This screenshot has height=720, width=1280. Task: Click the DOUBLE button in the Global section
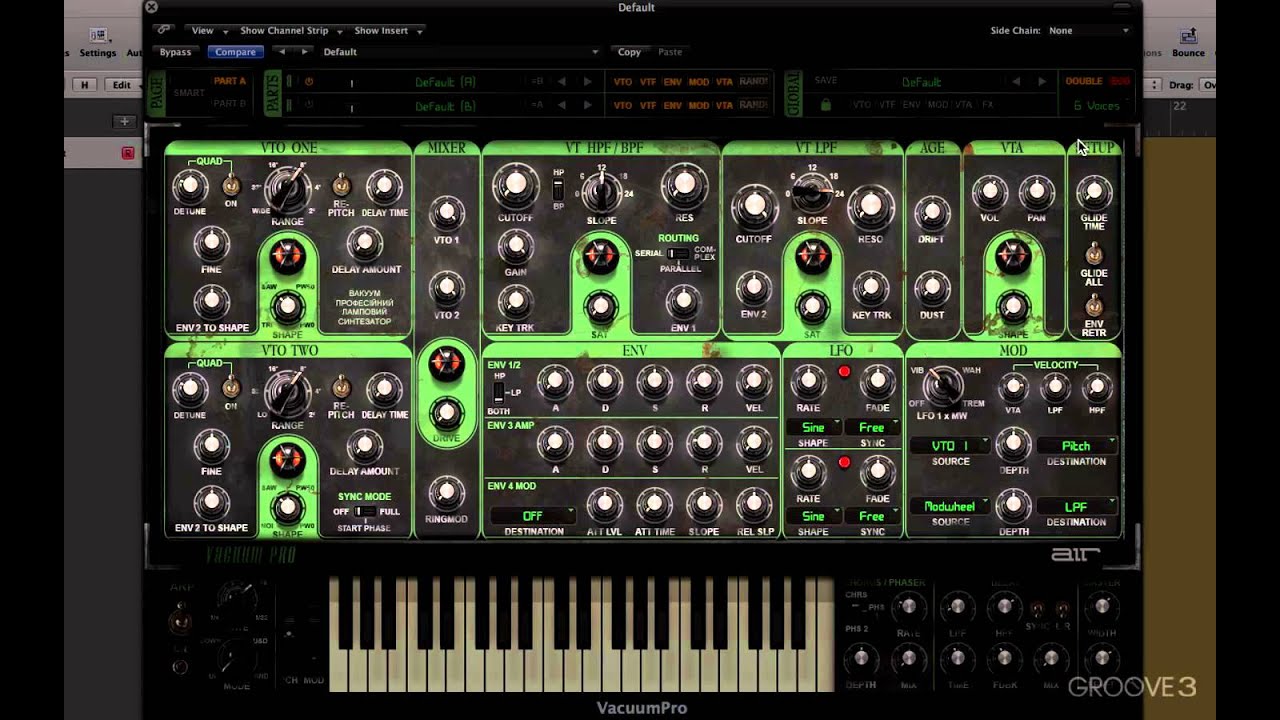click(x=1084, y=82)
